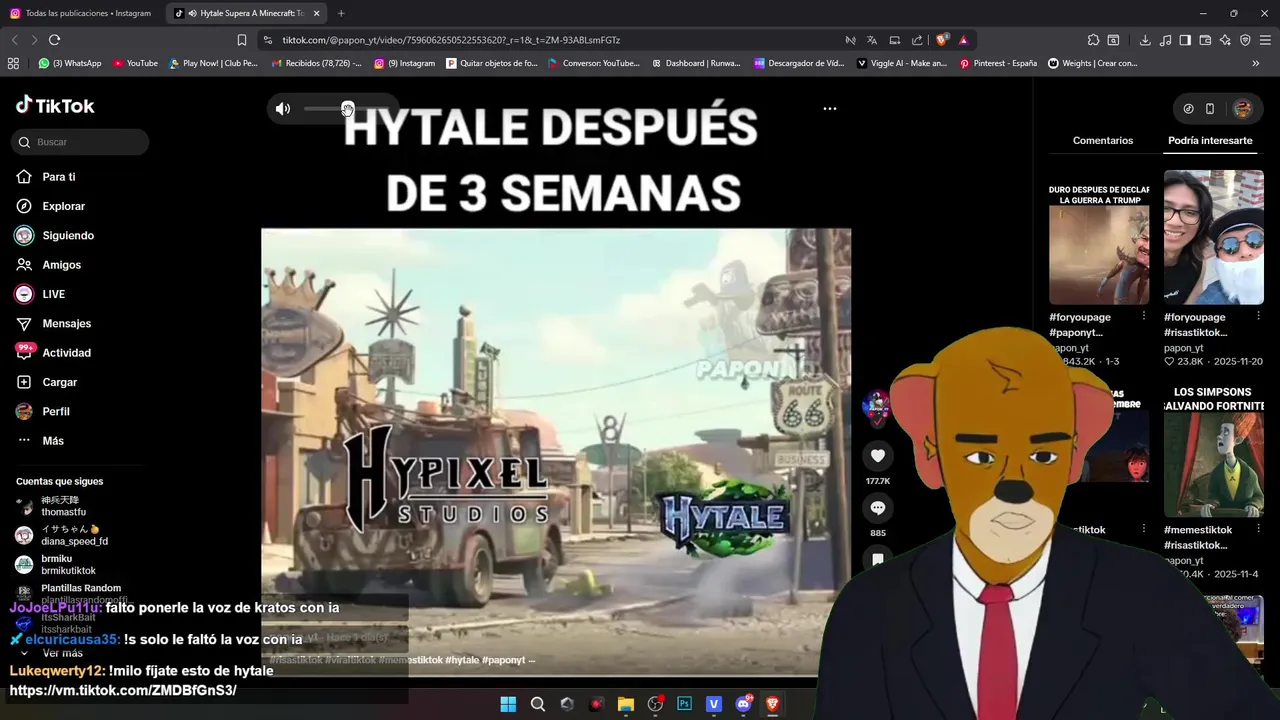This screenshot has height=720, width=1280.
Task: Click the TikTok URL address bar
Action: 451,40
